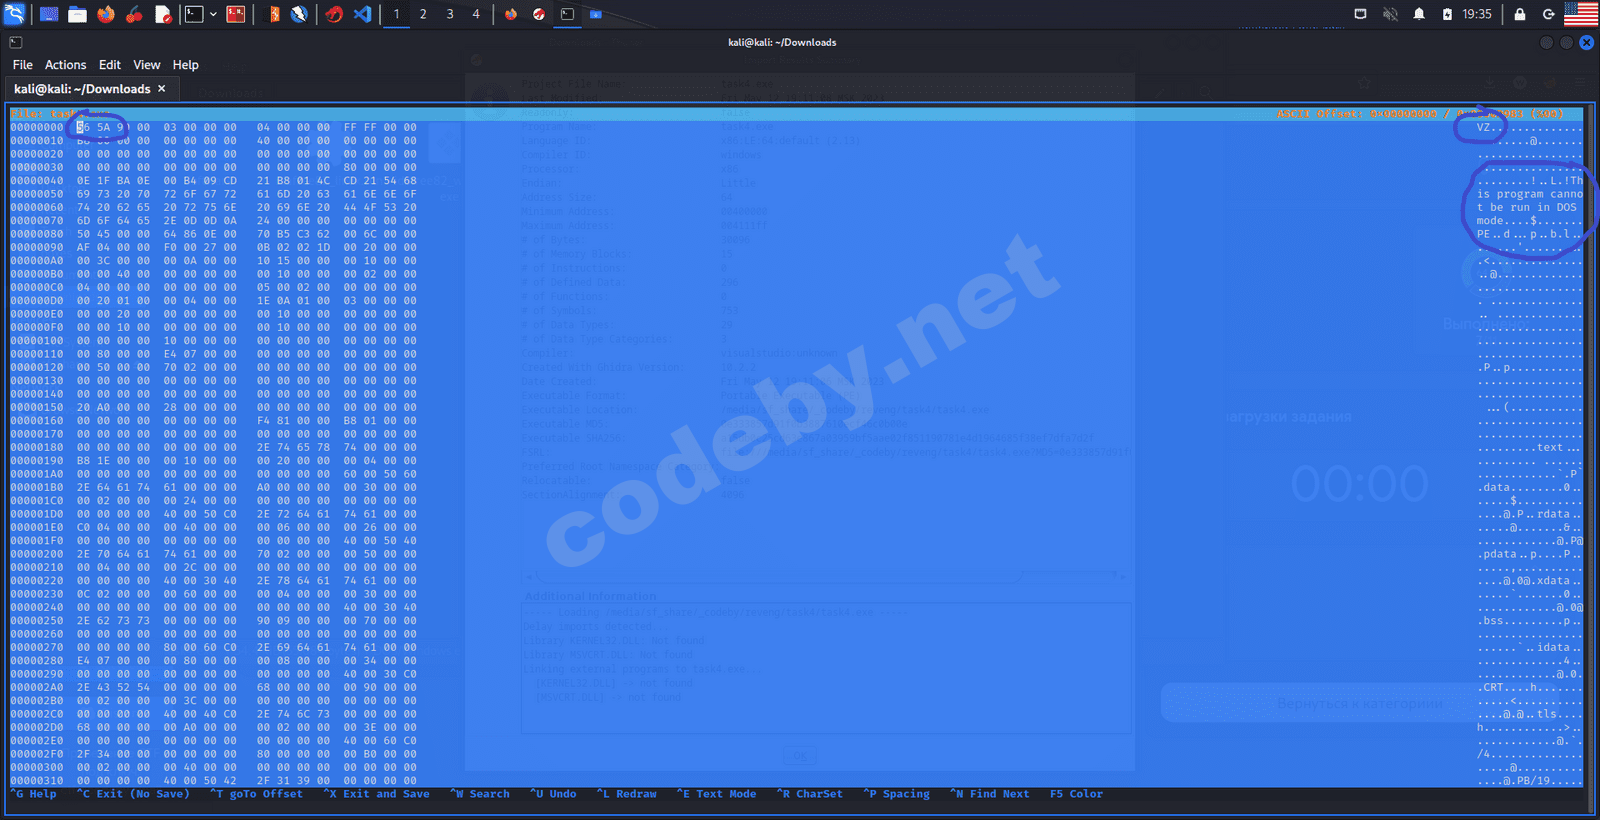Screen dimensions: 1600x820
Task: Open the Help menu
Action: [186, 65]
